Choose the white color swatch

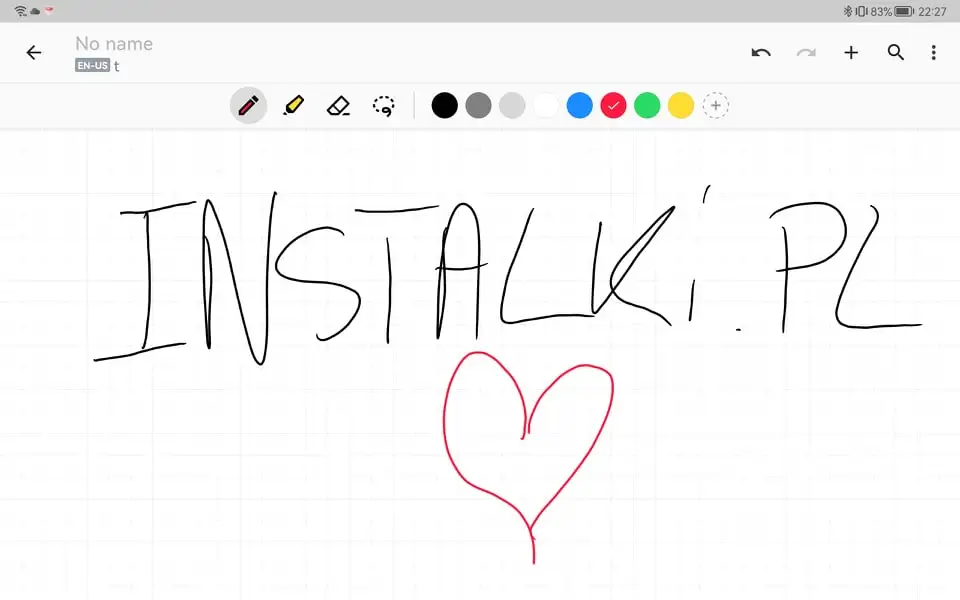click(x=546, y=105)
